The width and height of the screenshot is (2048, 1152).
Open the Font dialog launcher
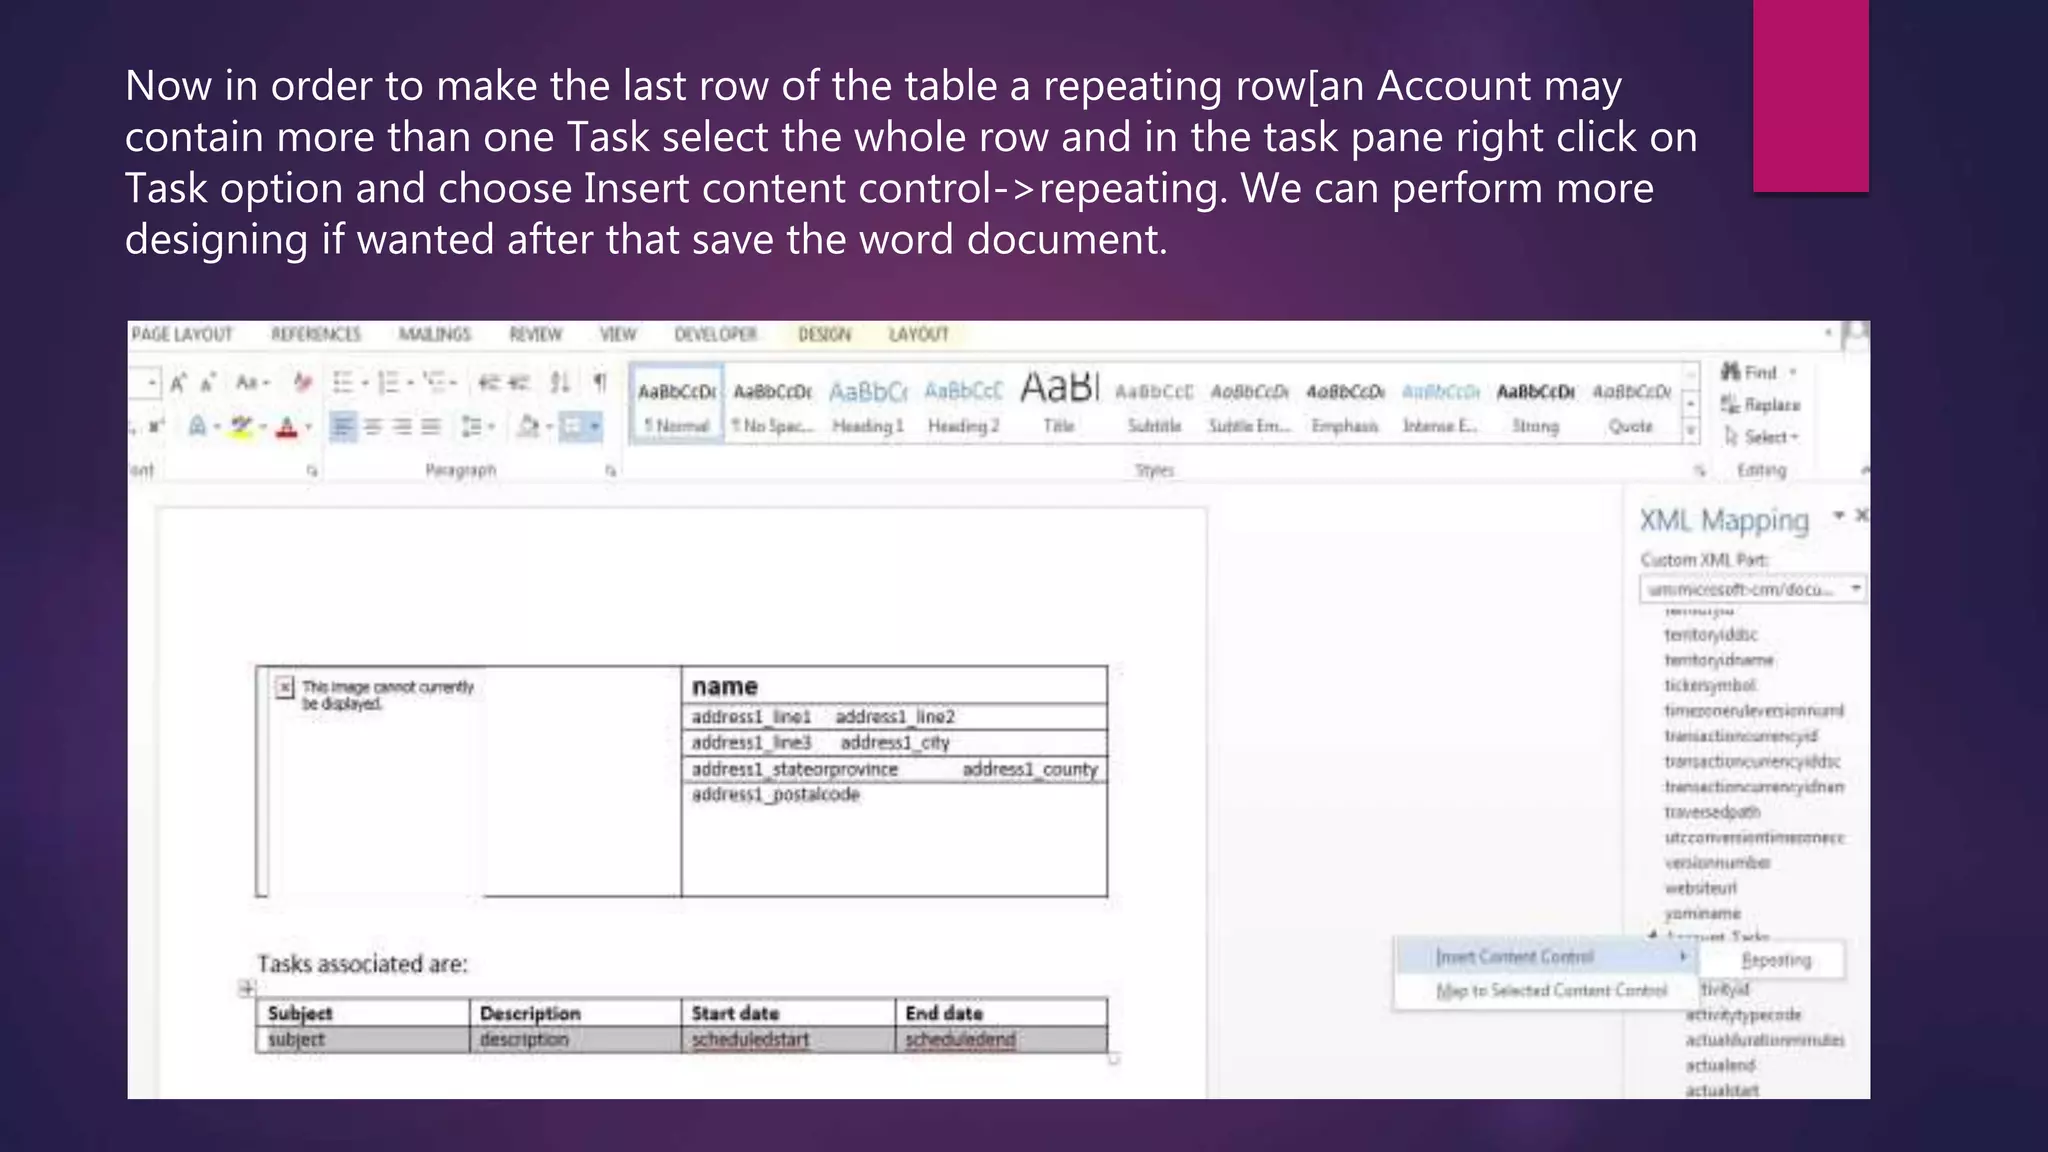coord(311,470)
